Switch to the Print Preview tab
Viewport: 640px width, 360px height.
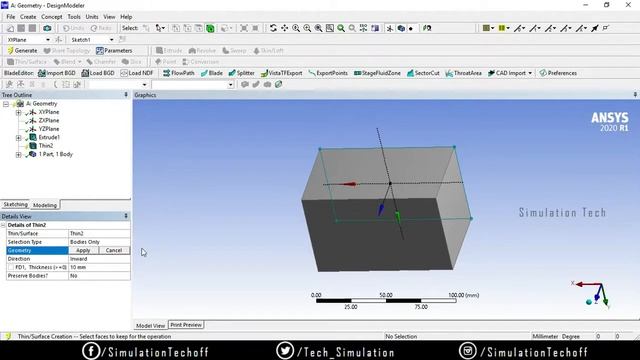tap(186, 325)
